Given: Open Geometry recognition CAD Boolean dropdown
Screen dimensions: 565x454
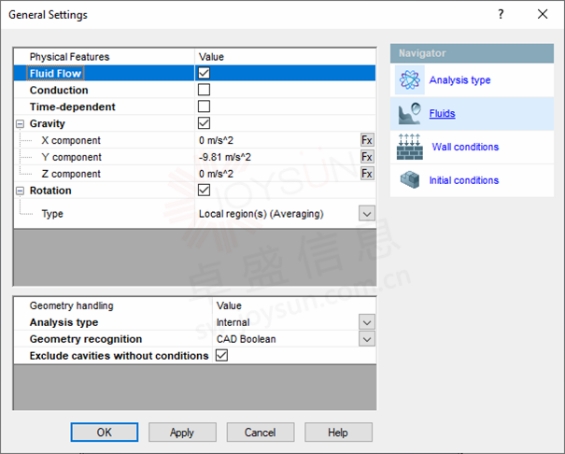Looking at the screenshot, I should point(367,339).
